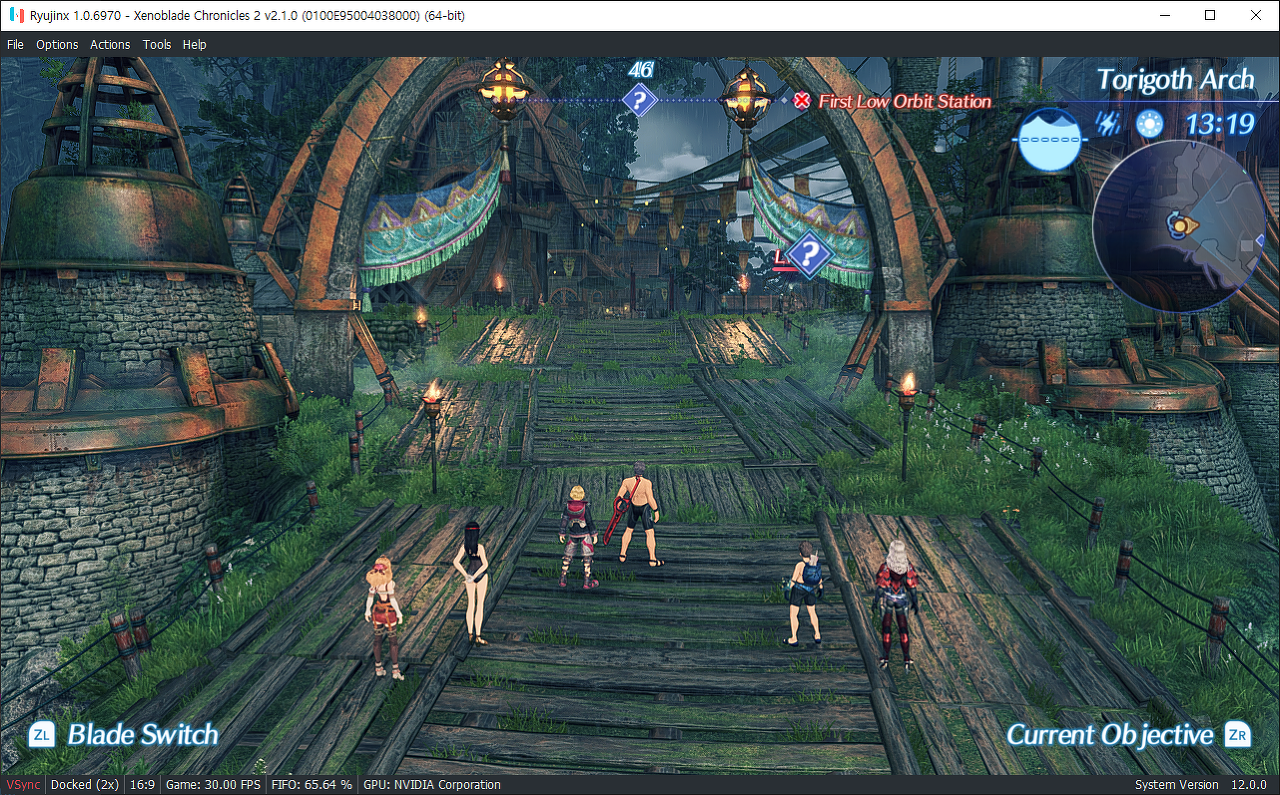Viewport: 1280px width, 795px height.
Task: Open the Tools menu
Action: tap(157, 44)
